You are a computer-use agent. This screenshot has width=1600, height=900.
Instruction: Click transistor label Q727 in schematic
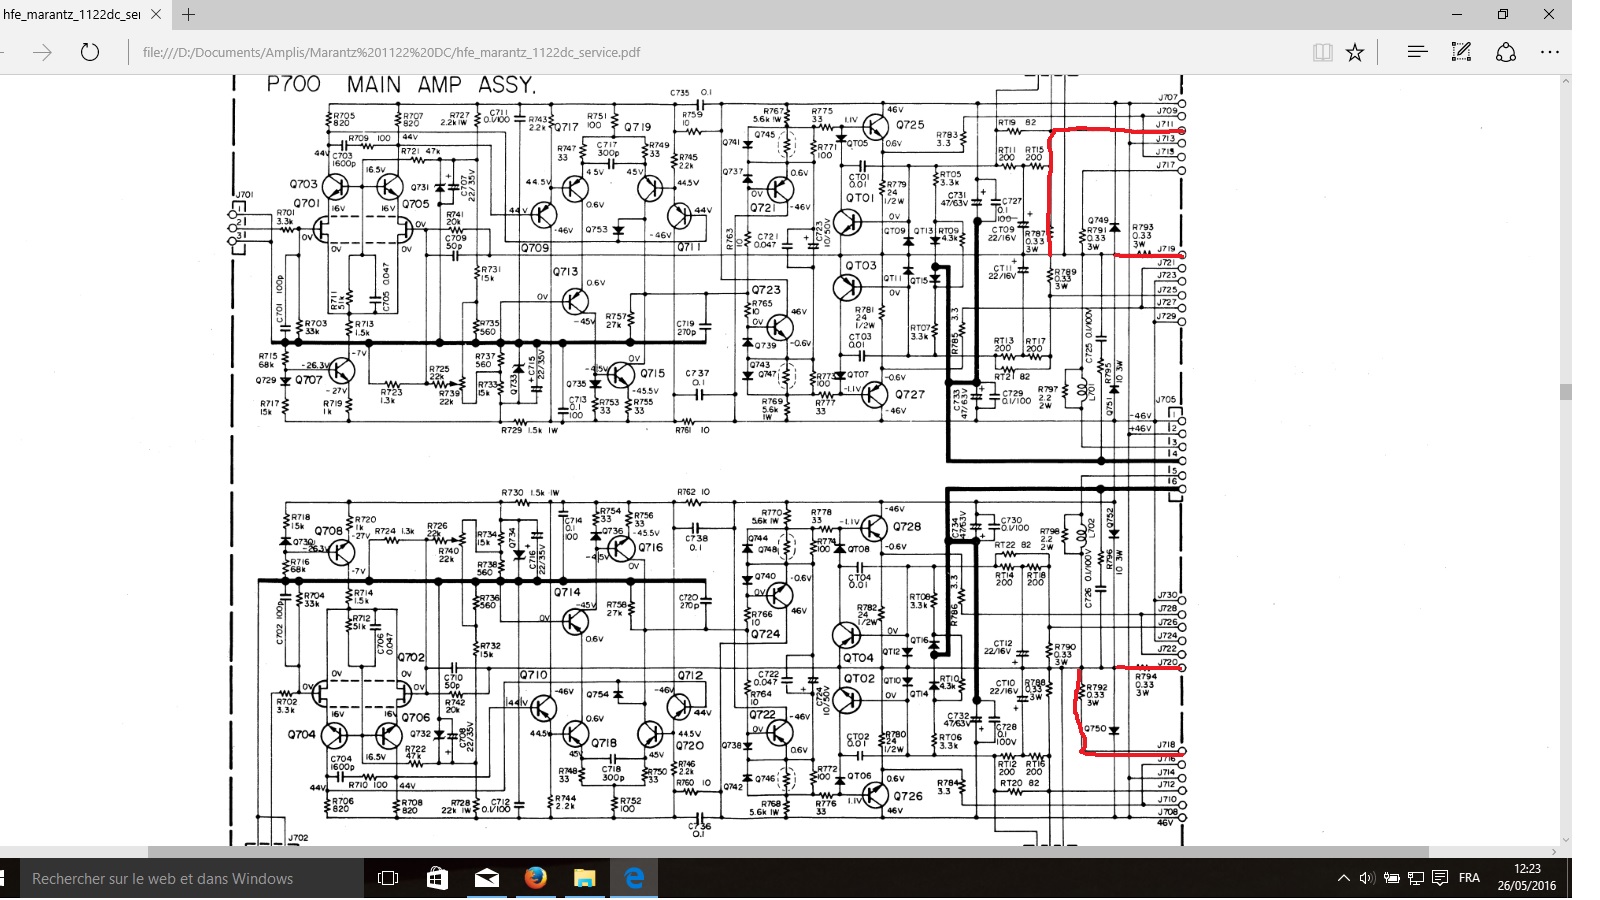click(909, 394)
